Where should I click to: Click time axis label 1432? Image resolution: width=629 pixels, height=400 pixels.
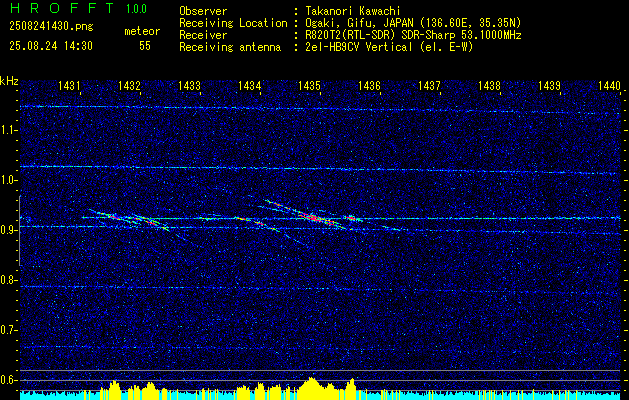129,85
